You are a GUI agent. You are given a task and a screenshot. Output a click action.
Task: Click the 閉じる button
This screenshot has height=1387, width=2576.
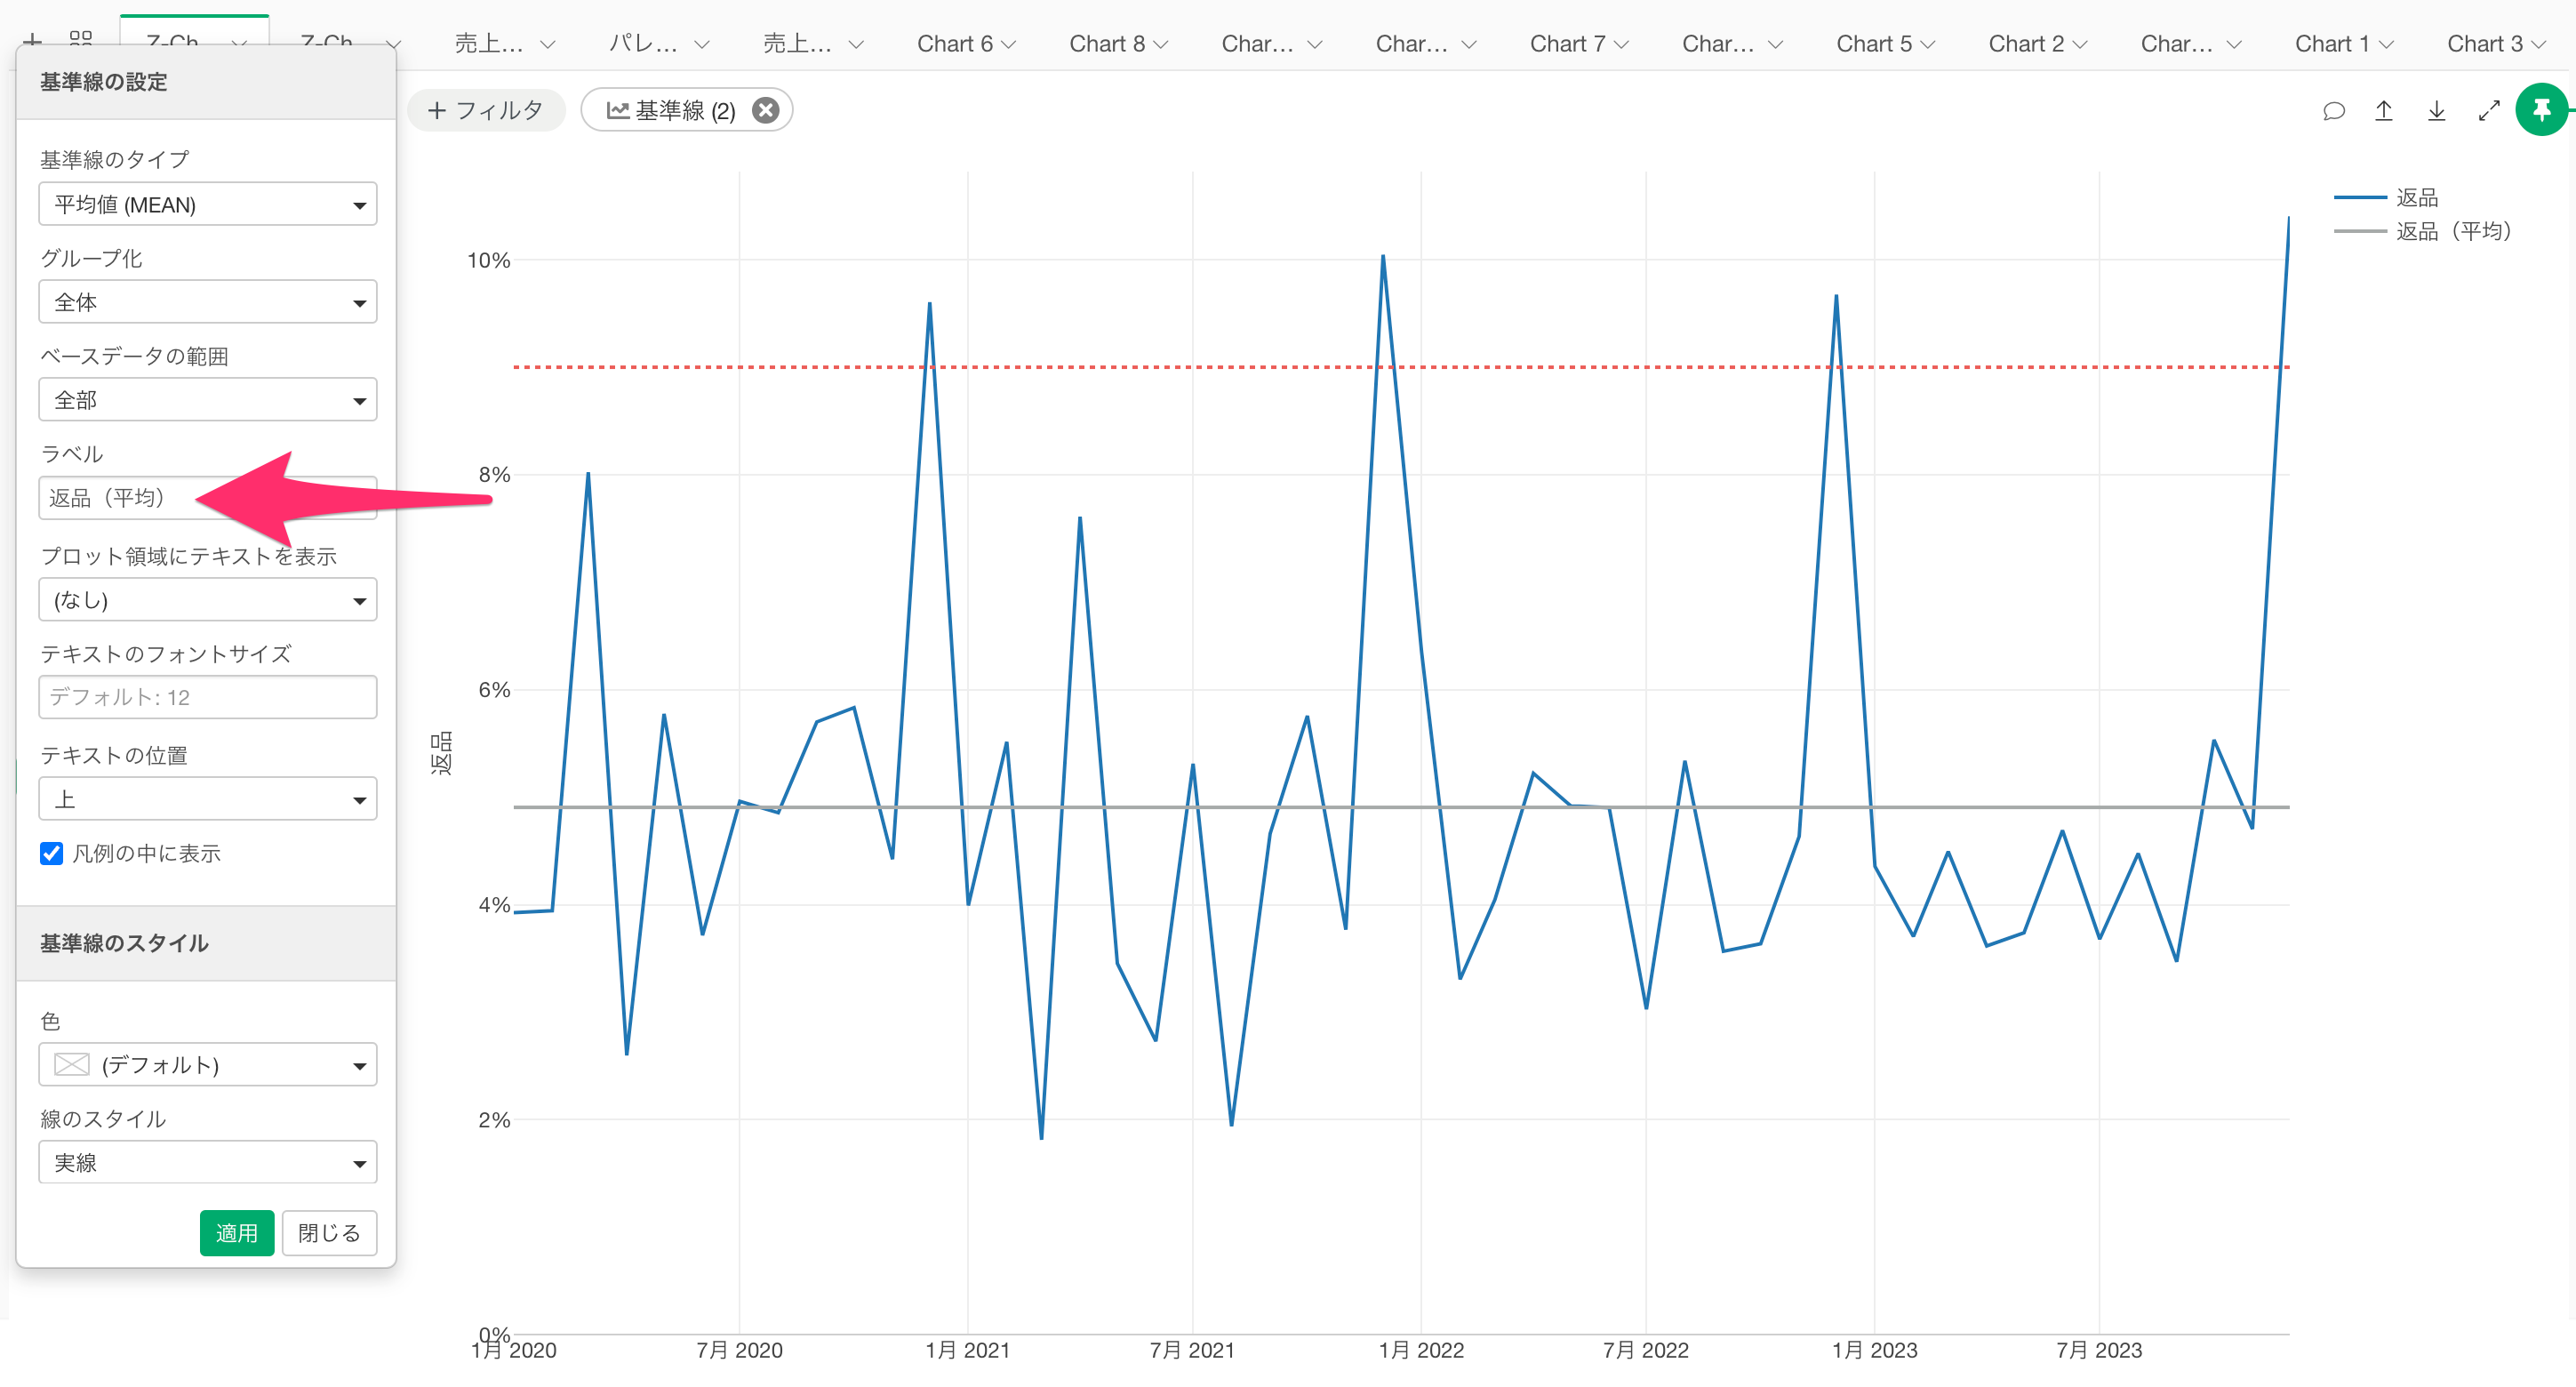329,1232
